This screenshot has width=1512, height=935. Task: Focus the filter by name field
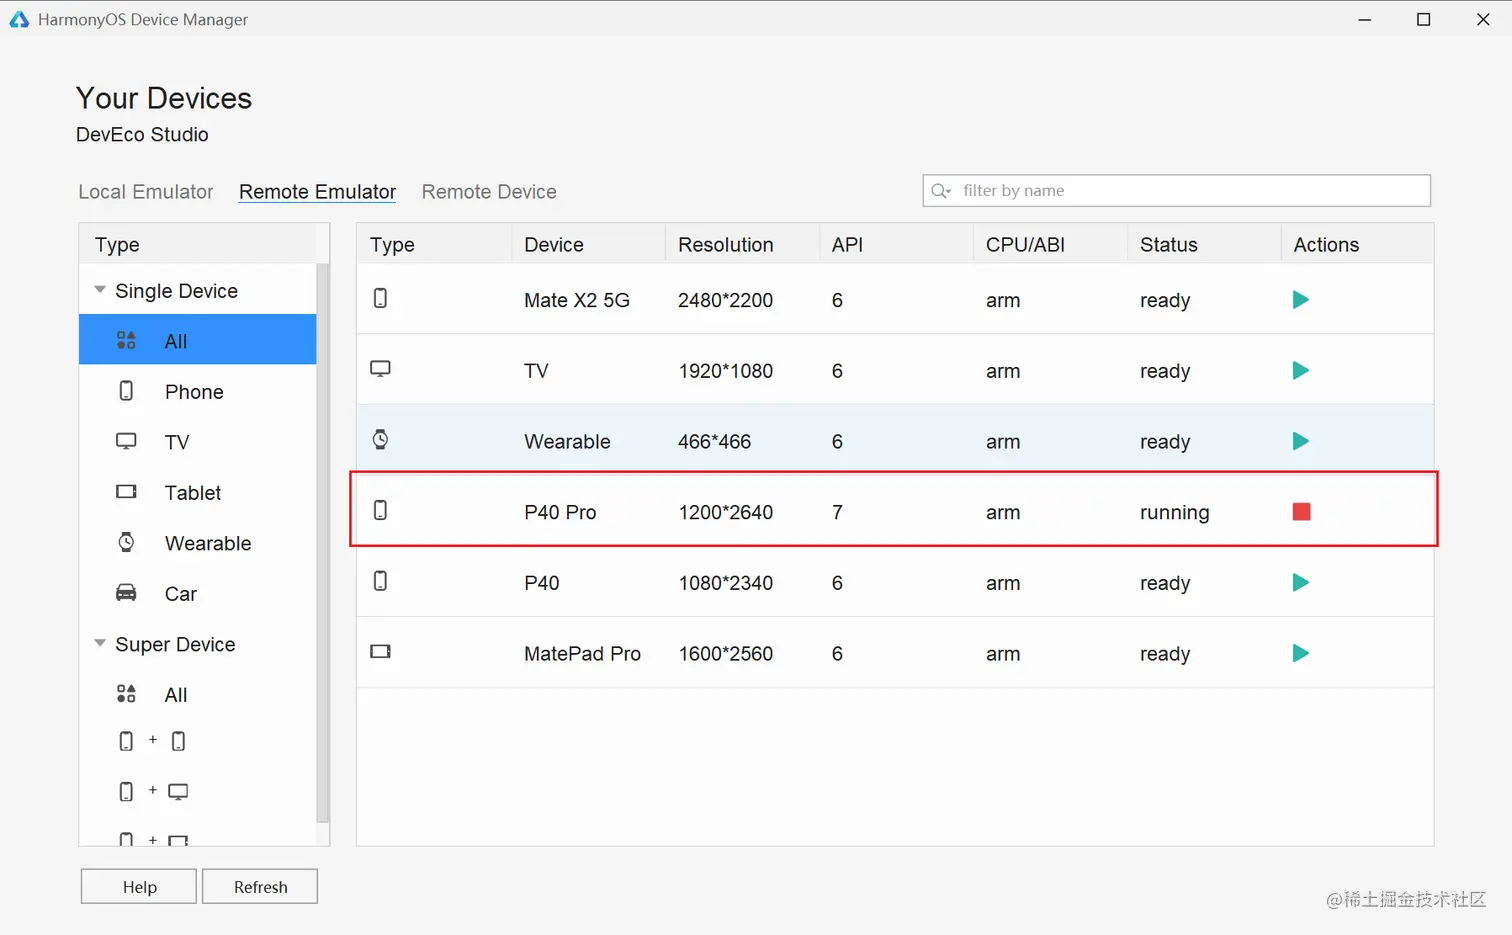coord(1176,191)
